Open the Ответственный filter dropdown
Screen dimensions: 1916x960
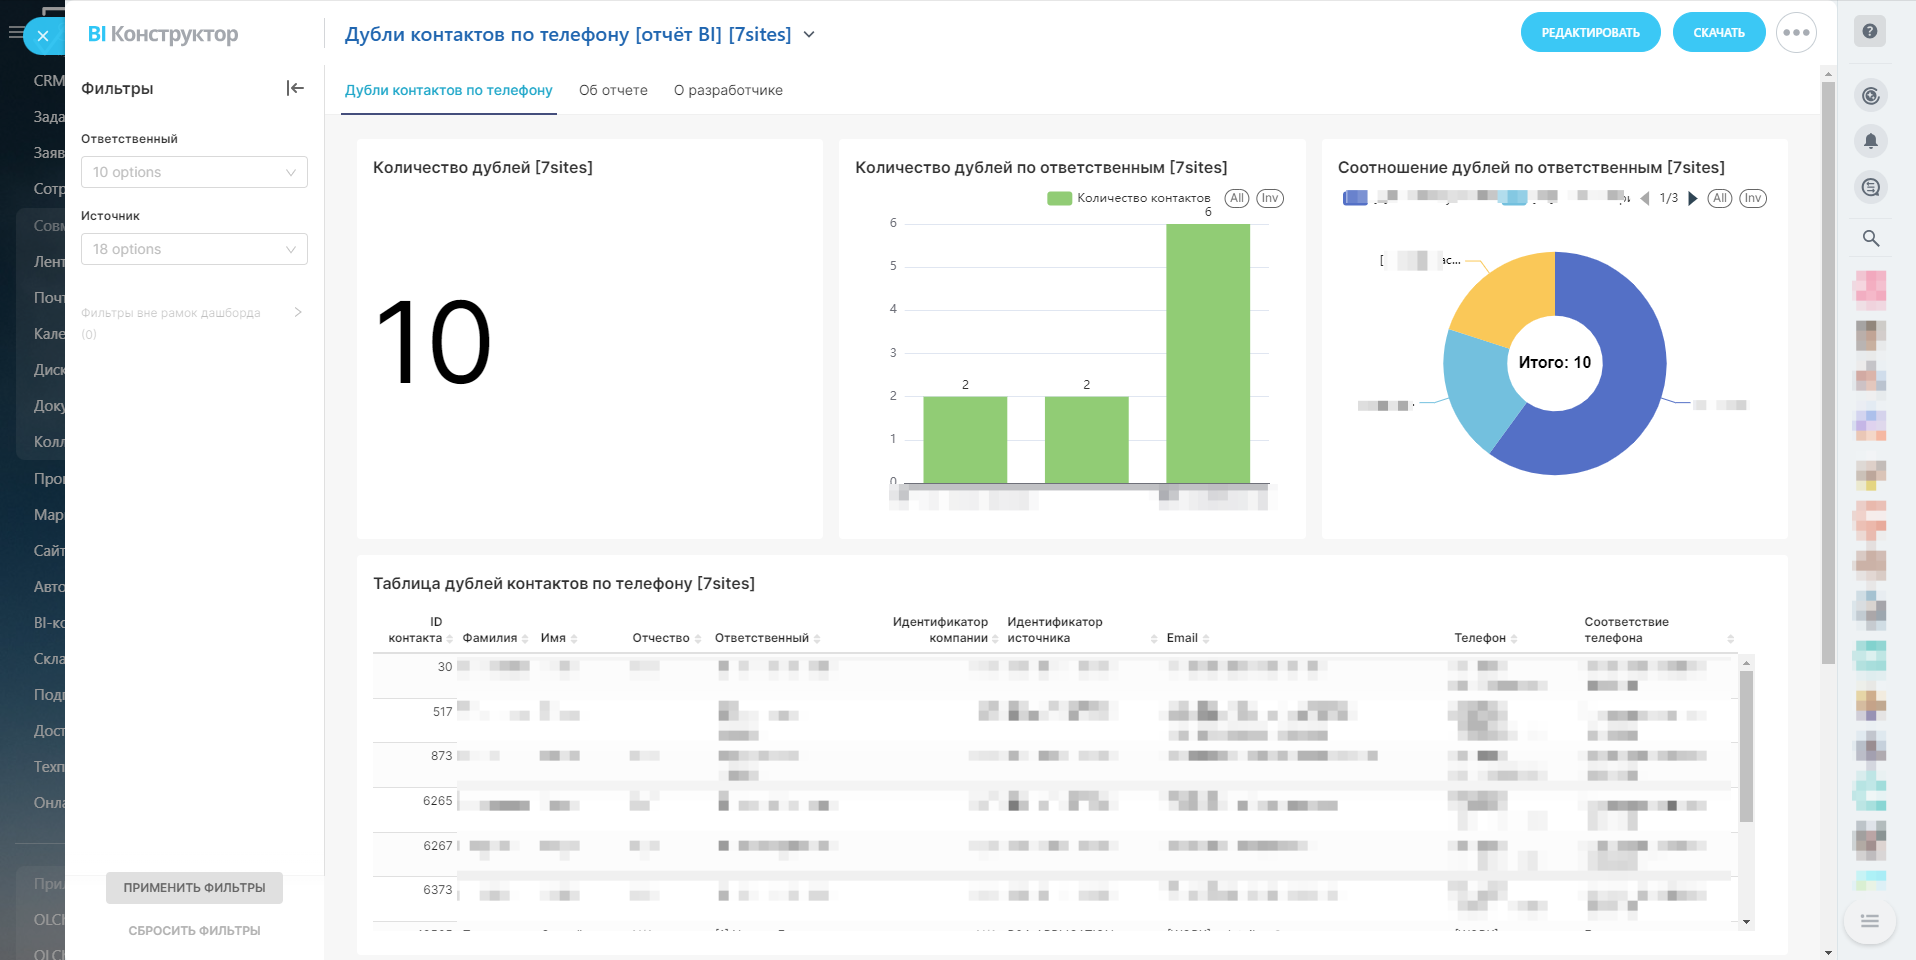click(x=194, y=172)
